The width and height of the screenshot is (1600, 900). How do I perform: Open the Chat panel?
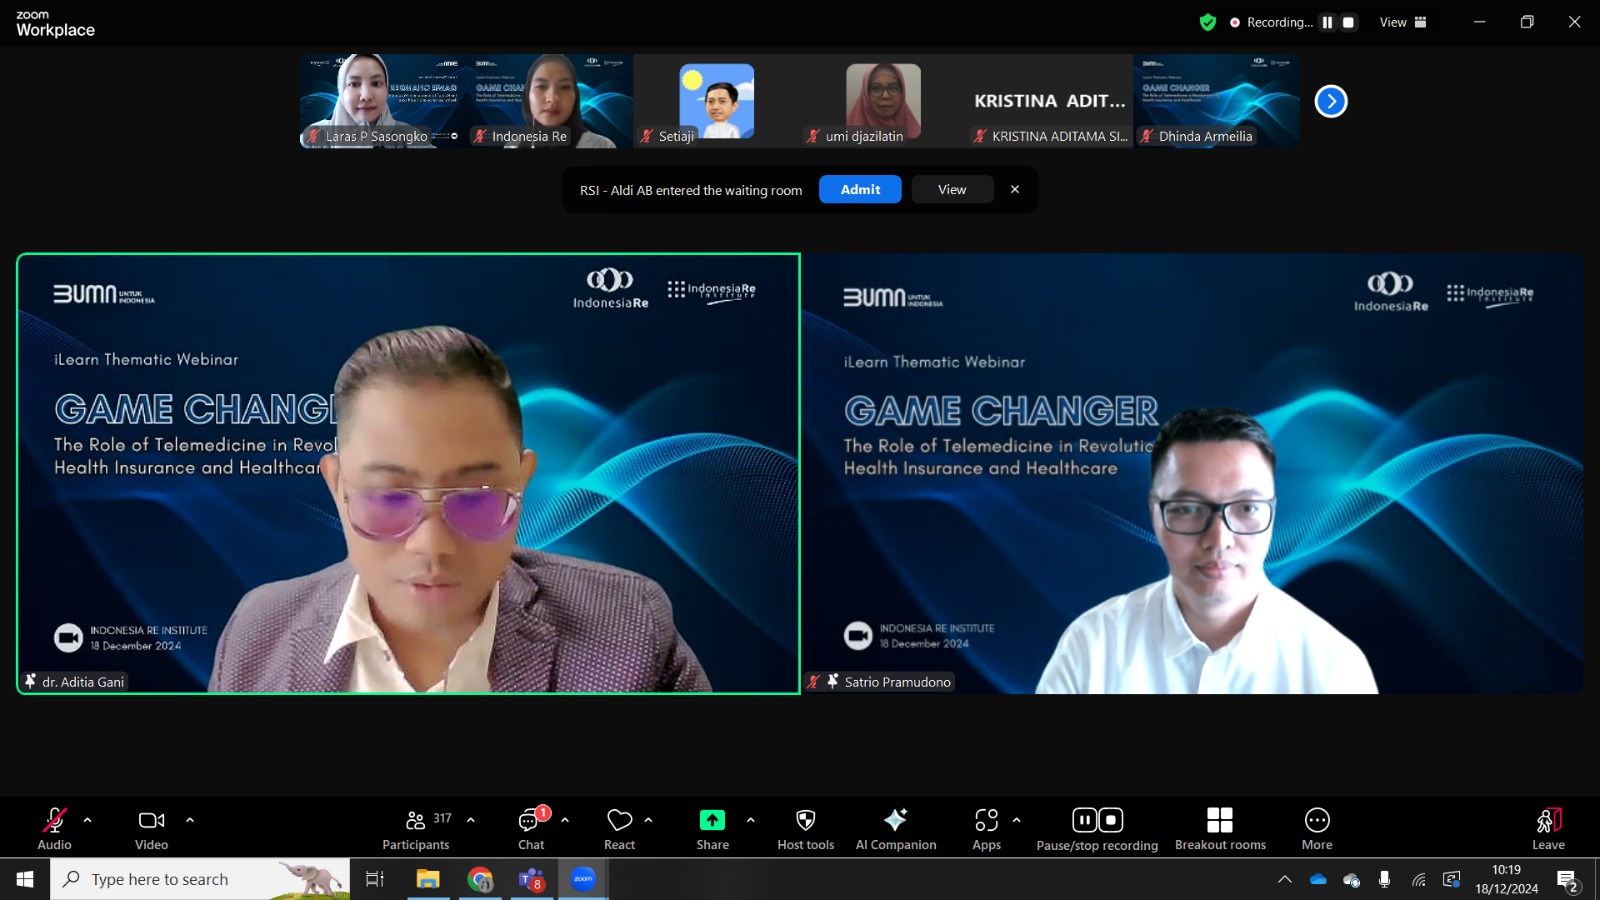(x=531, y=829)
